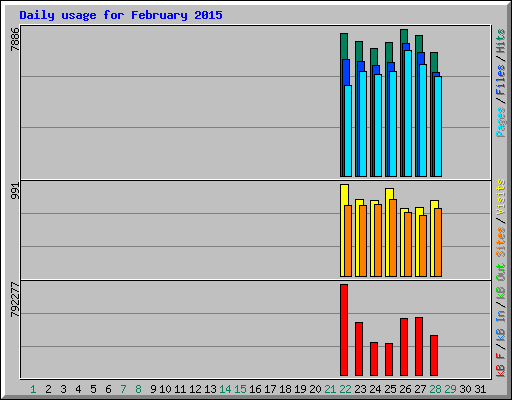
Task: Click day 26 on the x-axis
Action: (x=405, y=389)
